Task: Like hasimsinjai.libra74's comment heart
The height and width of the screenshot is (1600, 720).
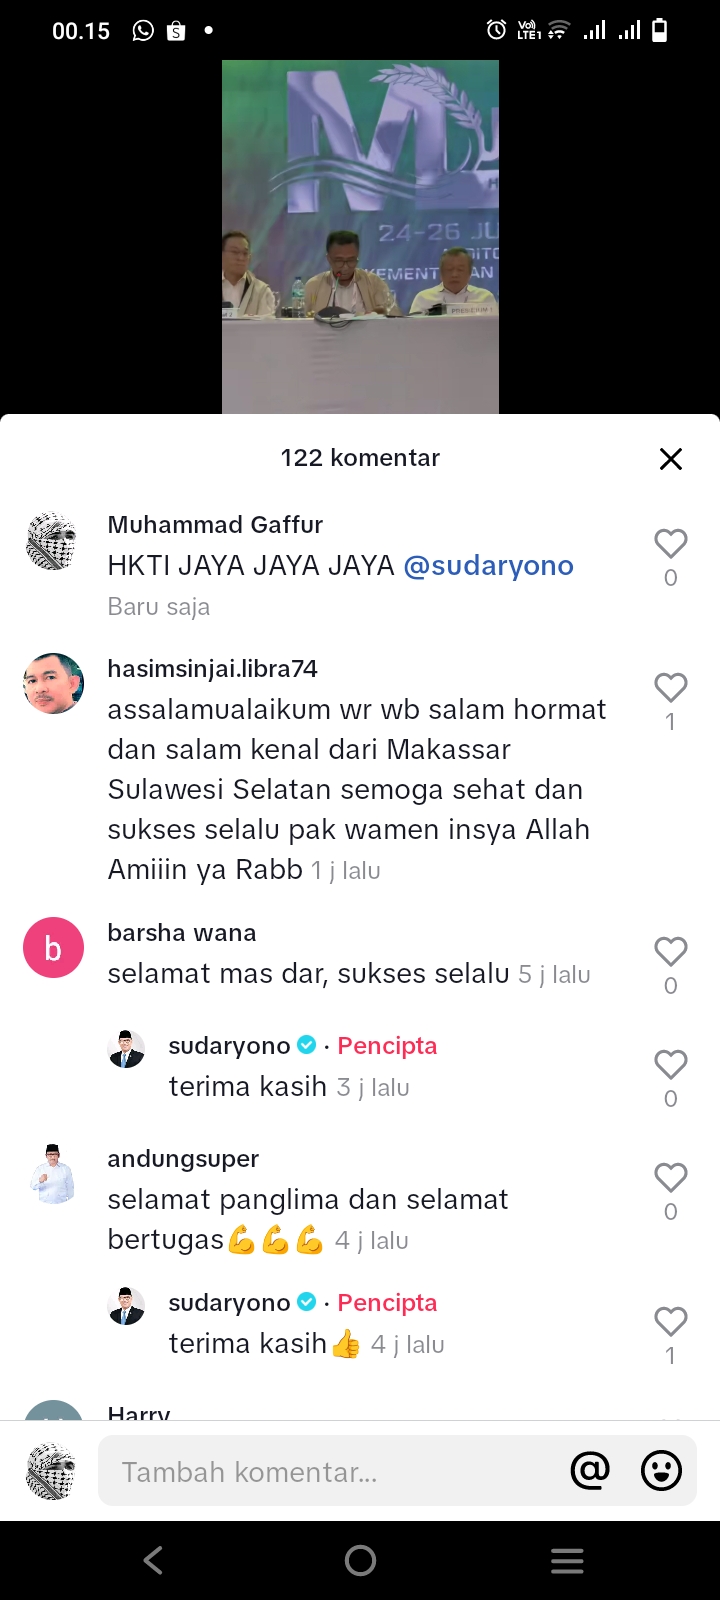Action: tap(671, 688)
